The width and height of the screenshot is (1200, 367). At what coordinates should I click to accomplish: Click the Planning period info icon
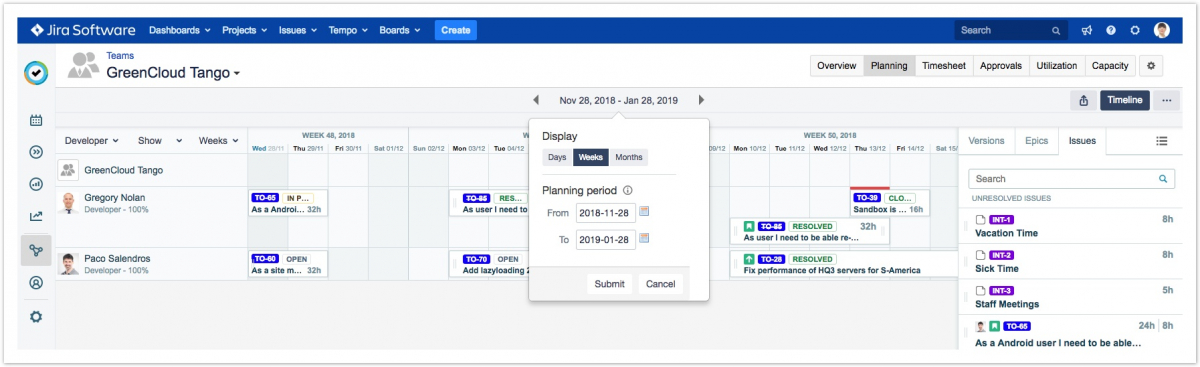tap(628, 190)
